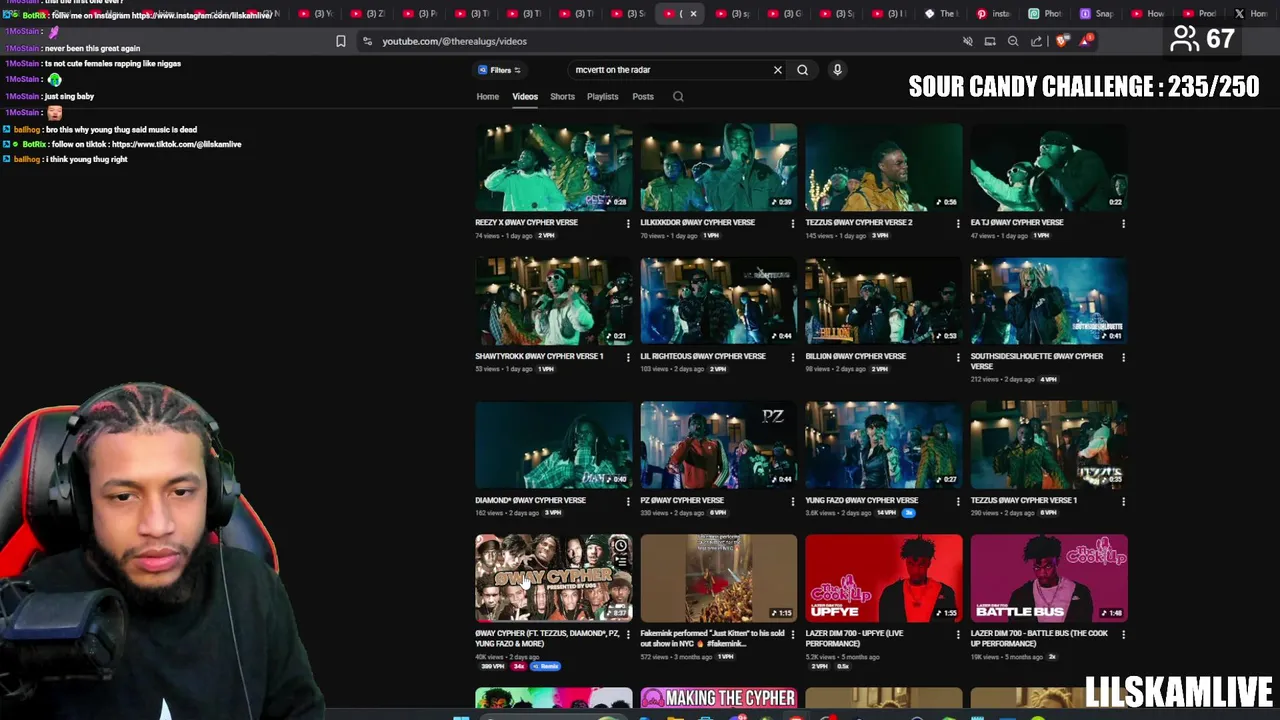The width and height of the screenshot is (1280, 720).
Task: Open the Posts tab
Action: coord(643,97)
